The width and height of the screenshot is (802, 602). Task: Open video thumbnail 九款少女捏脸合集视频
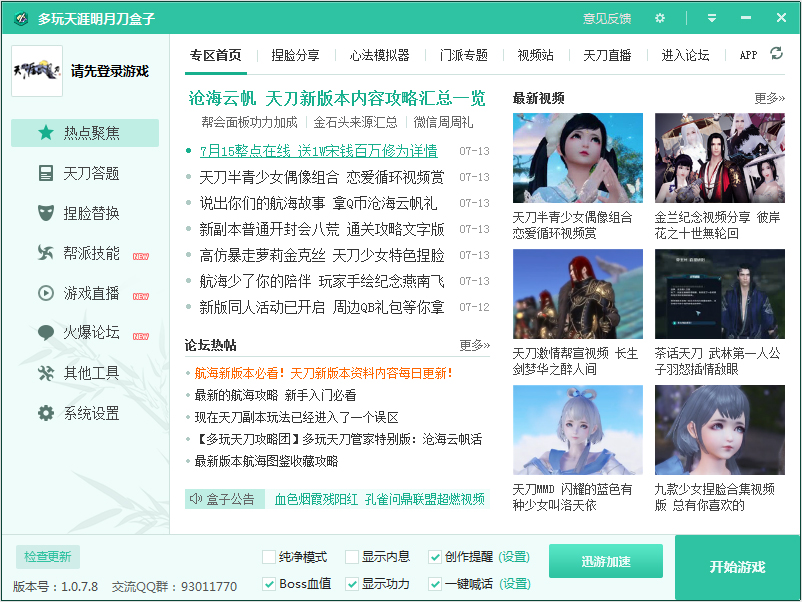point(720,430)
